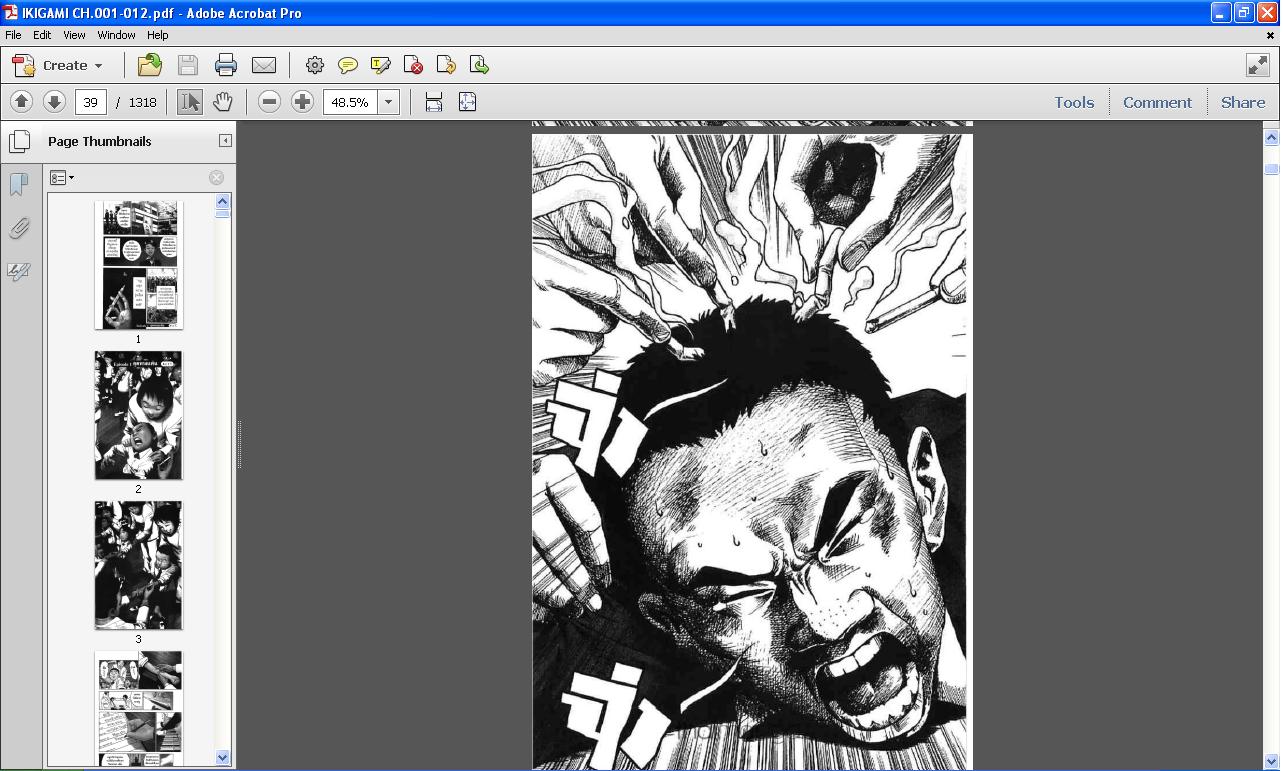Activate the Hand pan tool

(x=222, y=102)
